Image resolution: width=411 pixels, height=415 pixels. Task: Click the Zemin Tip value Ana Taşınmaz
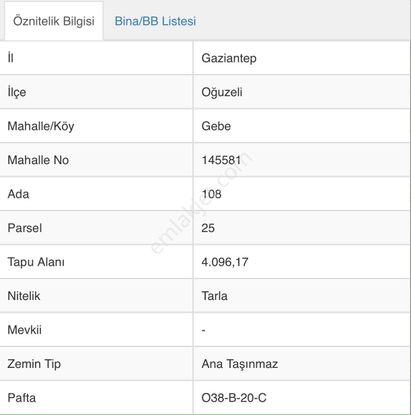(240, 364)
